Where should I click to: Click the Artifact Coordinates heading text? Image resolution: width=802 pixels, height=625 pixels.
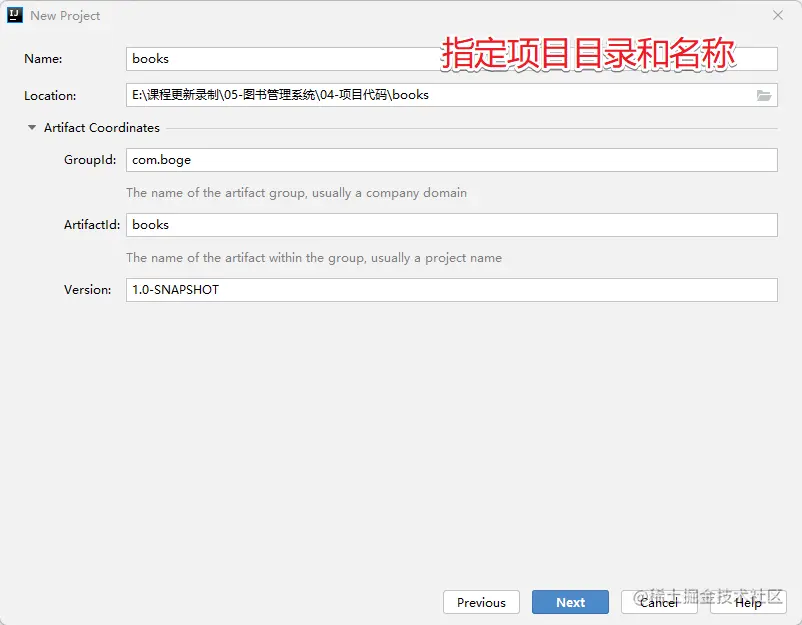tap(101, 127)
